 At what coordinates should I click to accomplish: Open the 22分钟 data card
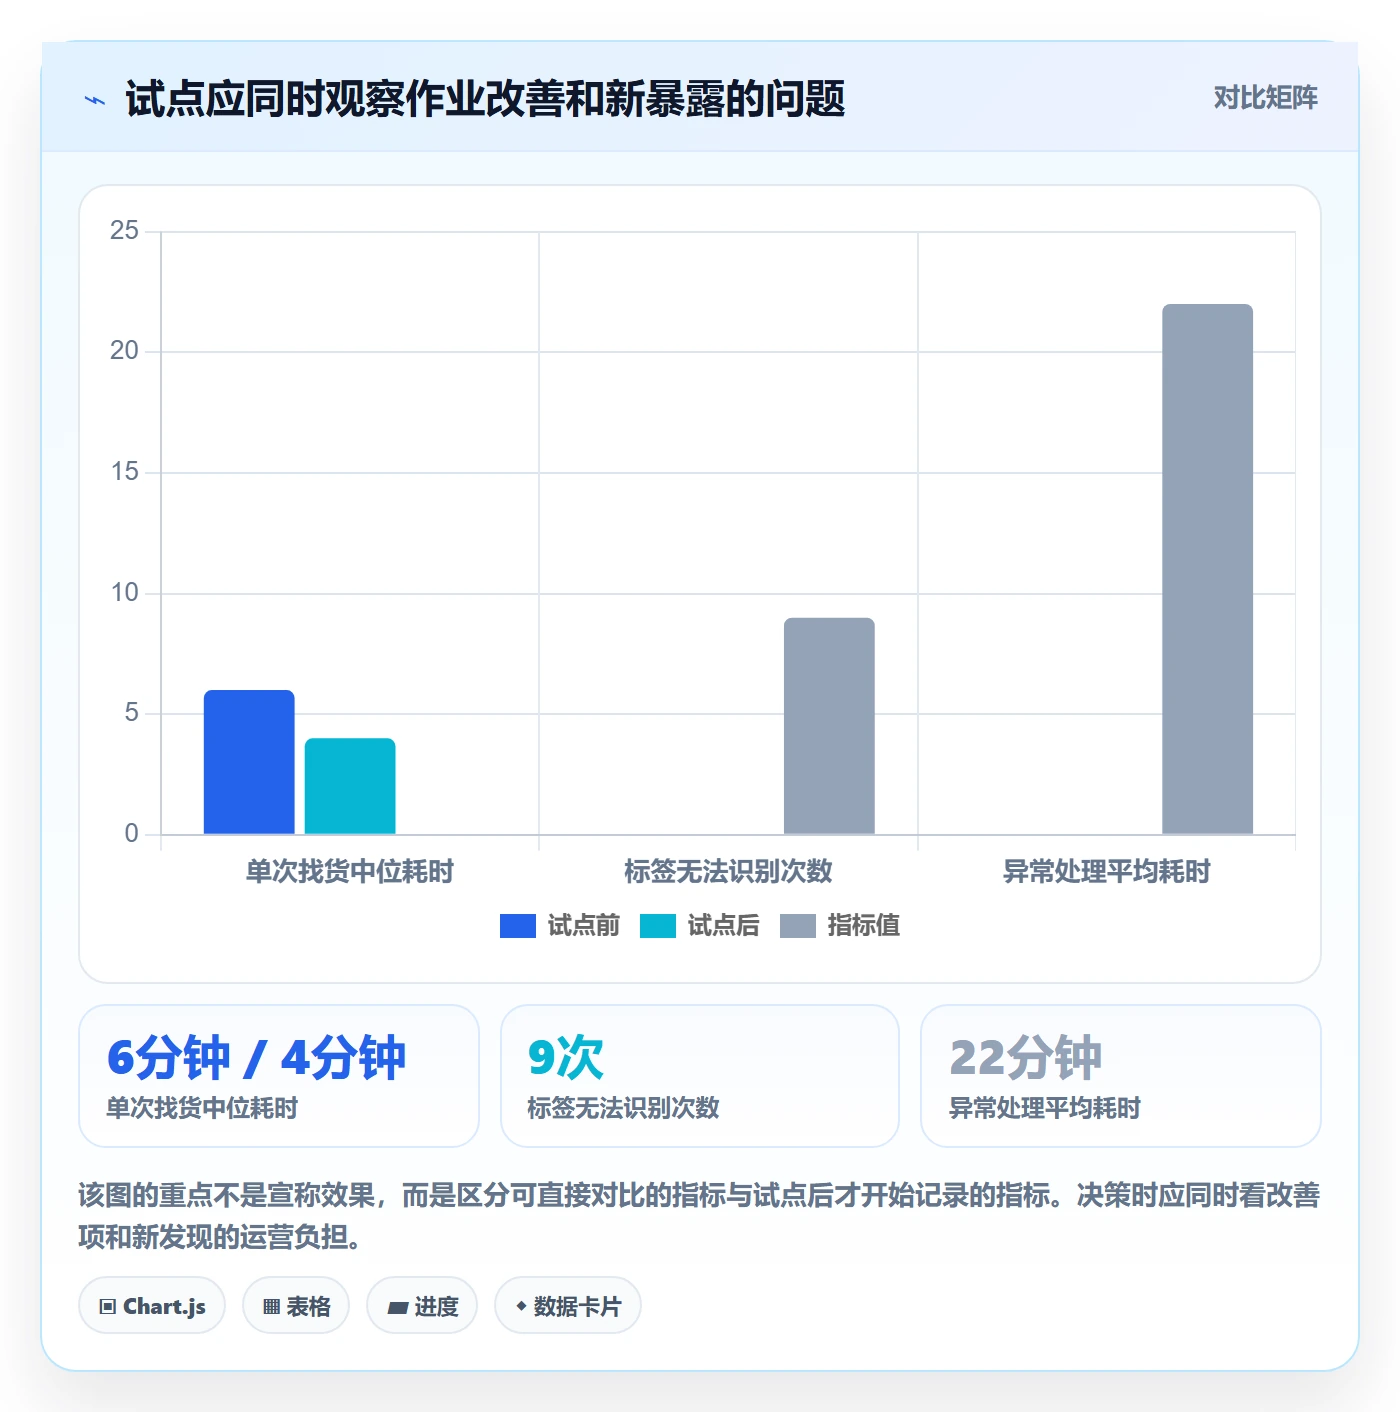pyautogui.click(x=1121, y=1076)
